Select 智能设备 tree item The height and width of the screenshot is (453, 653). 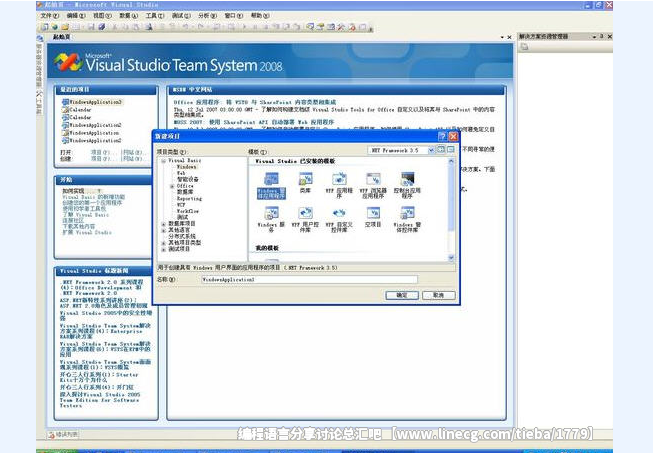pyautogui.click(x=188, y=179)
